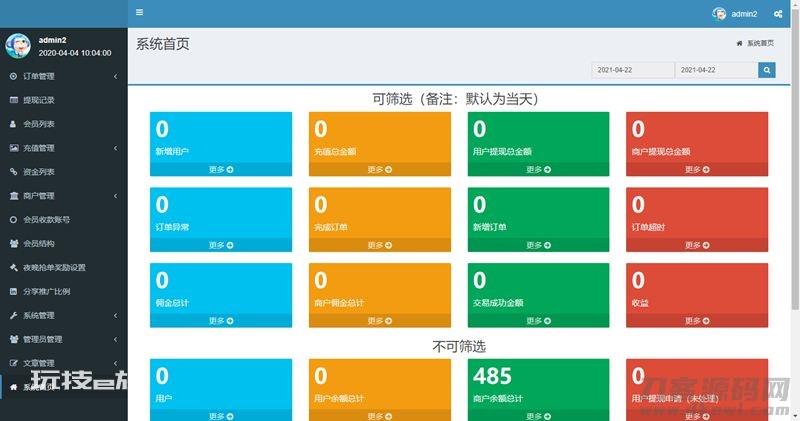
Task: Click the admin2 avatar in the top bar
Action: coord(719,14)
